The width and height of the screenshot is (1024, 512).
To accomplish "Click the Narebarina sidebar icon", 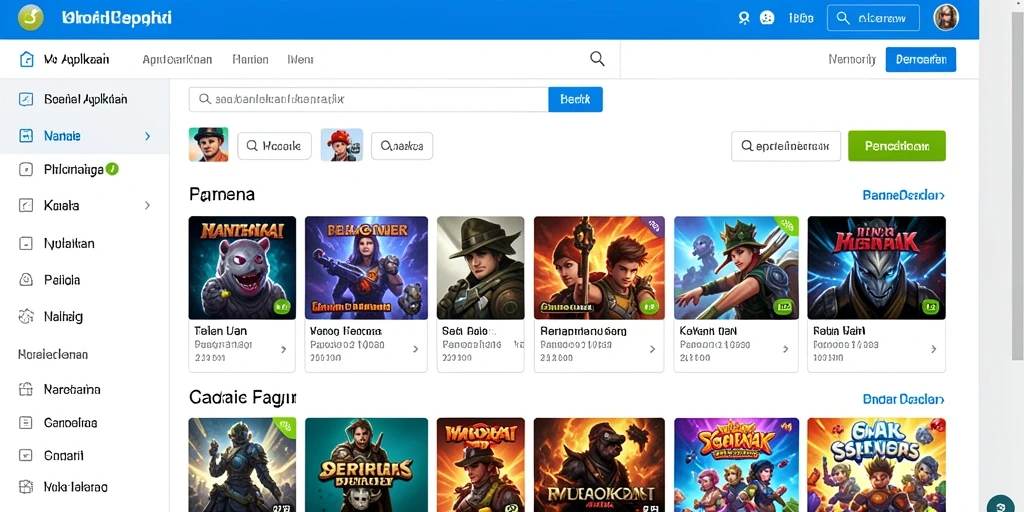I will pyautogui.click(x=26, y=390).
